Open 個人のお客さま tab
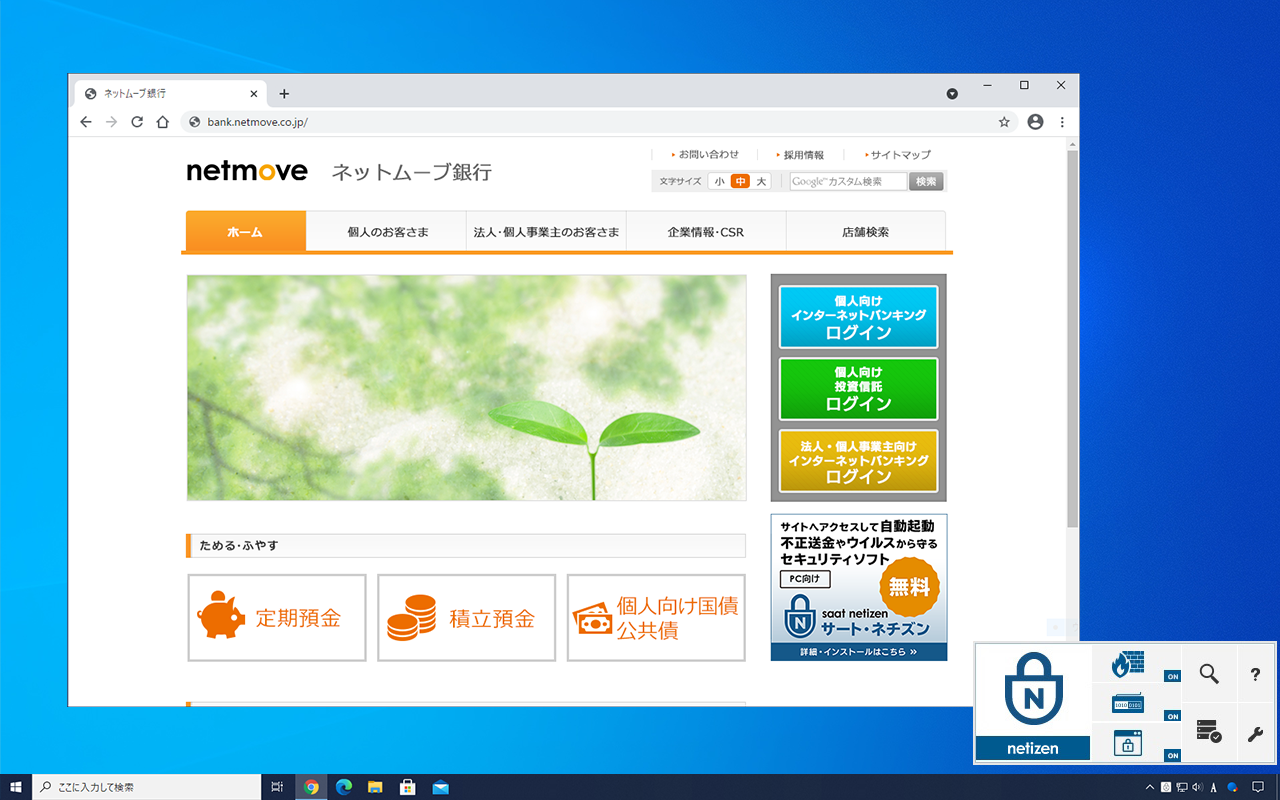The image size is (1280, 800). click(x=388, y=232)
